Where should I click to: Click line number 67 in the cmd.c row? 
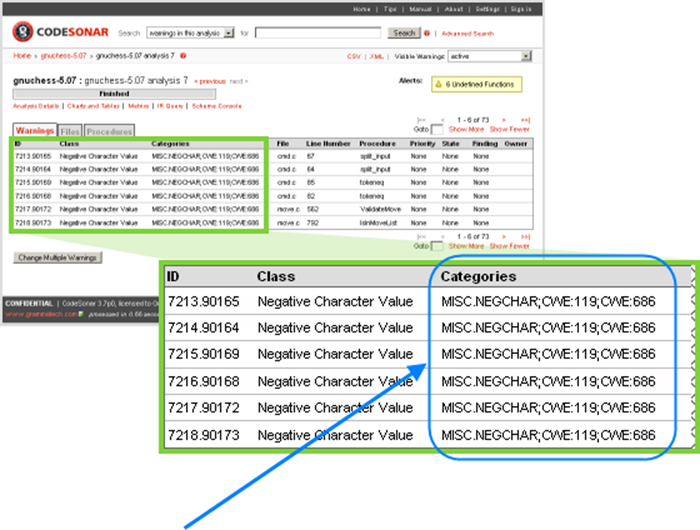click(311, 156)
